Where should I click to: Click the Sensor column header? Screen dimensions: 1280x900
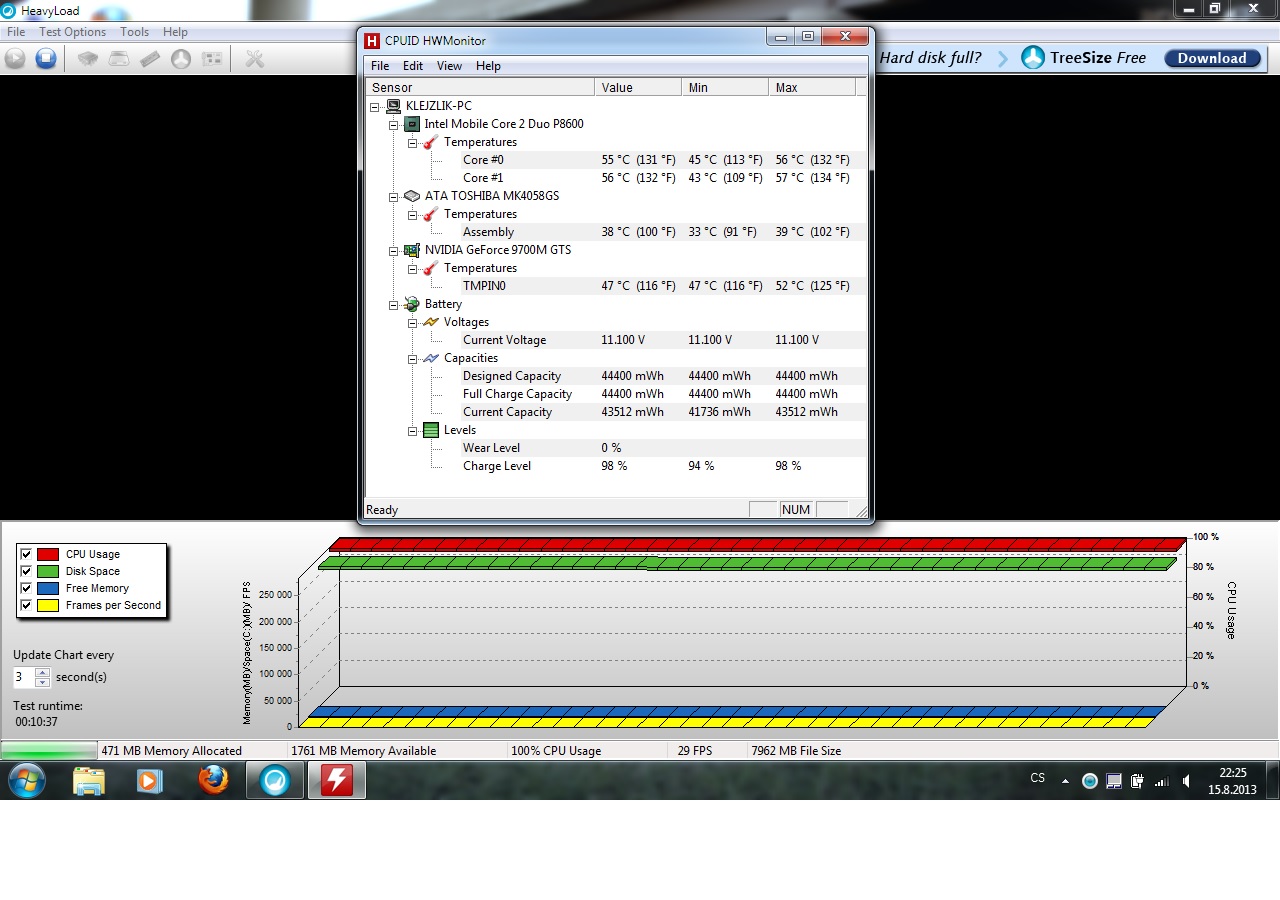[480, 88]
